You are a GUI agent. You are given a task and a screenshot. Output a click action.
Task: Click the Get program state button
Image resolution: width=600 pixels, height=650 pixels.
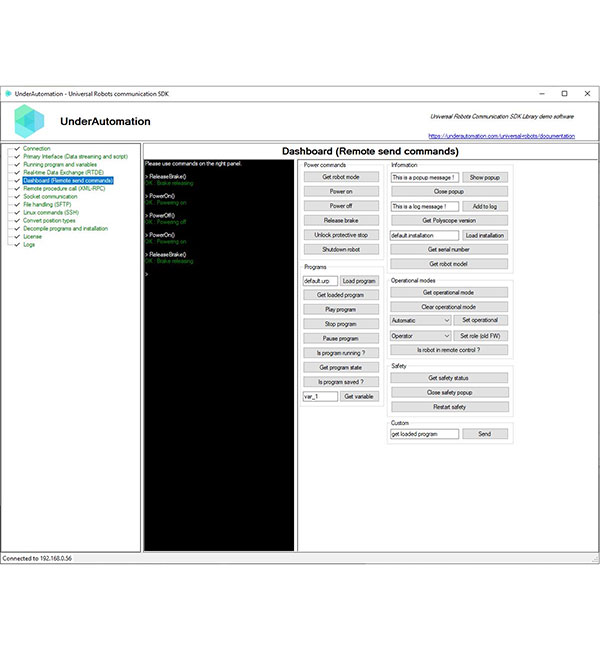click(x=341, y=368)
